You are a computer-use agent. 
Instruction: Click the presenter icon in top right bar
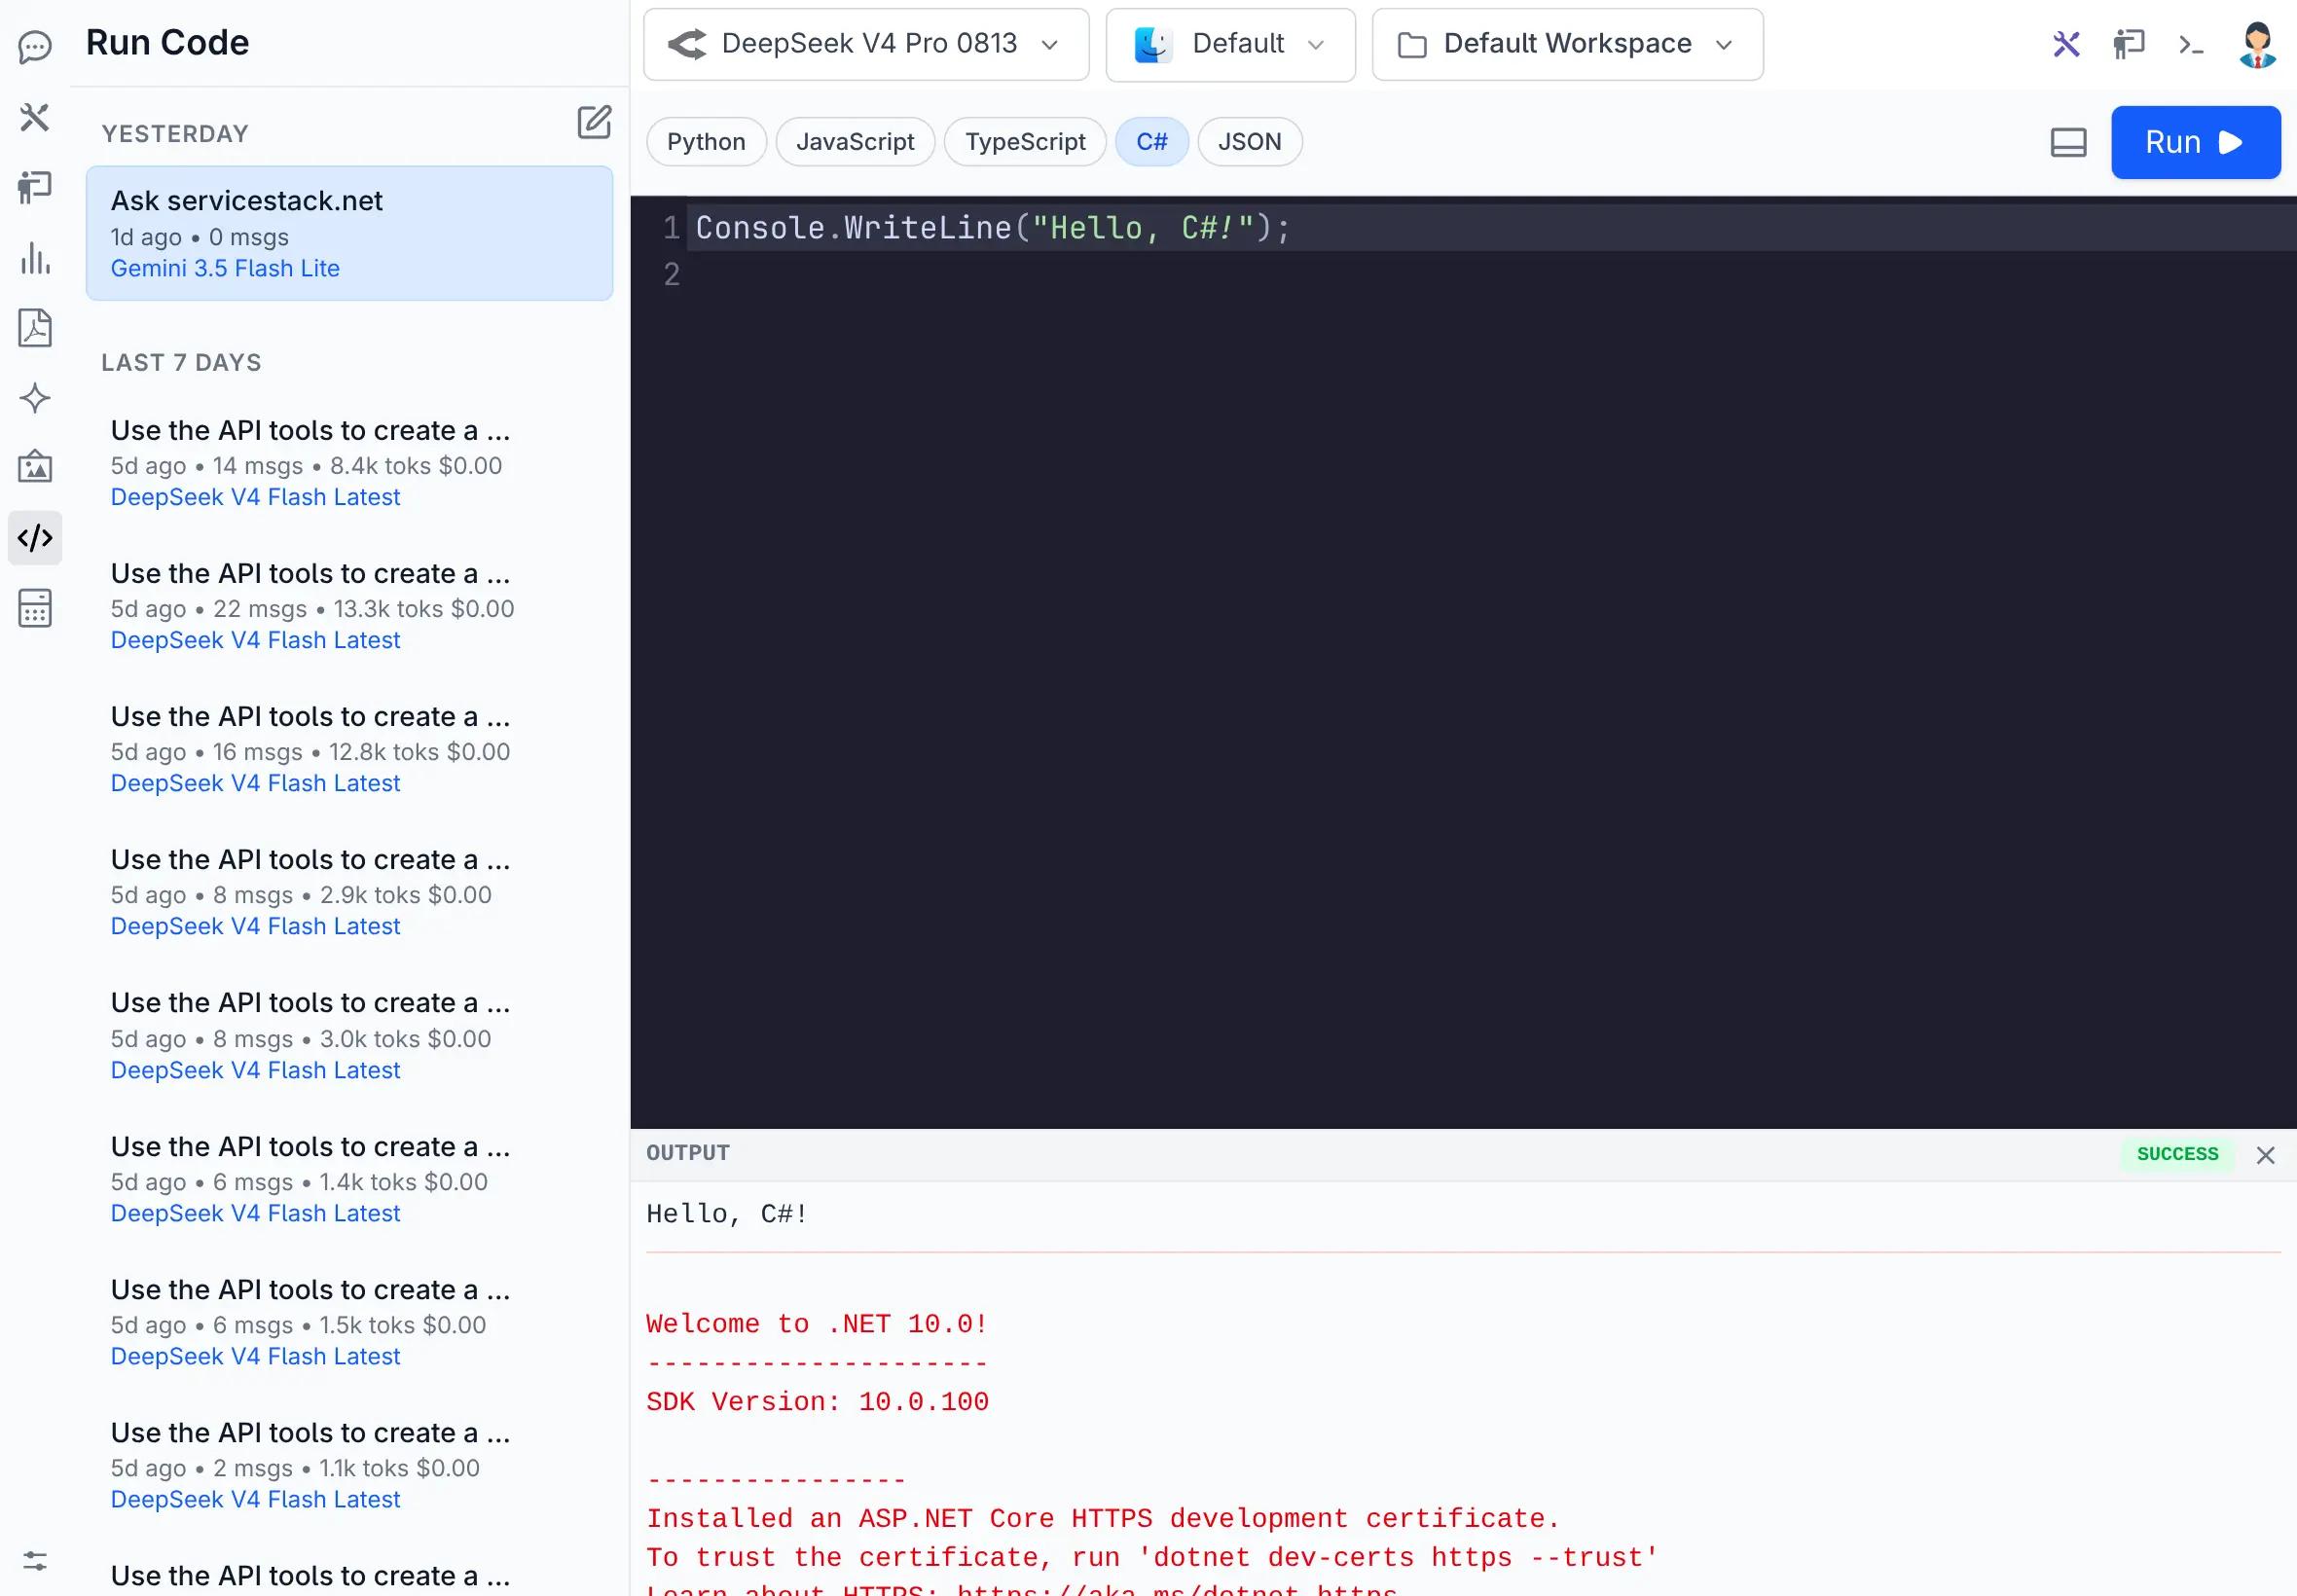point(2128,44)
